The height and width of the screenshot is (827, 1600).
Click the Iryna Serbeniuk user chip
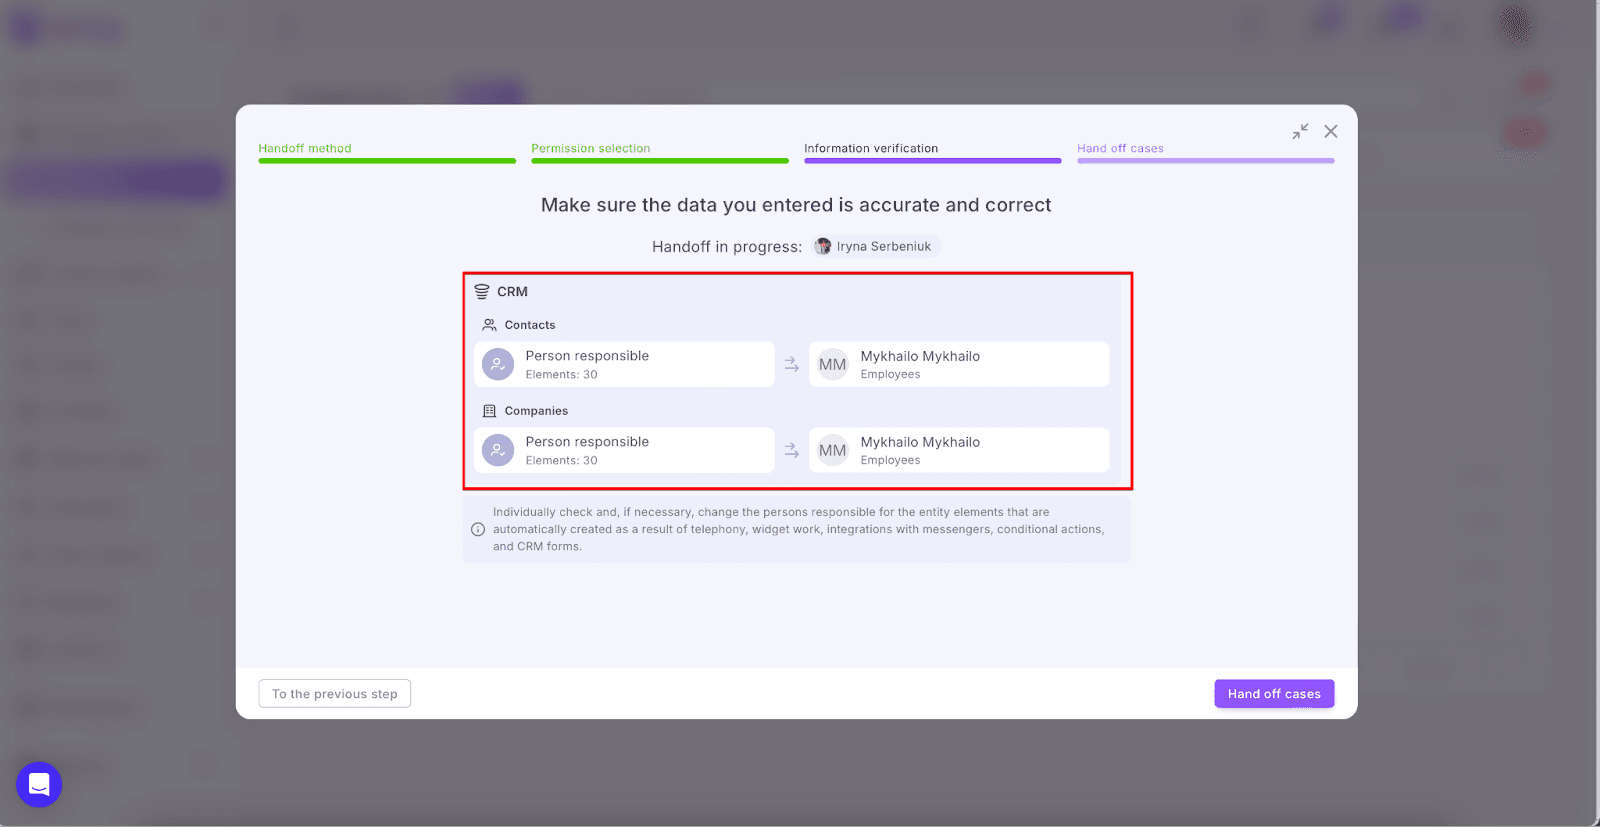point(874,247)
